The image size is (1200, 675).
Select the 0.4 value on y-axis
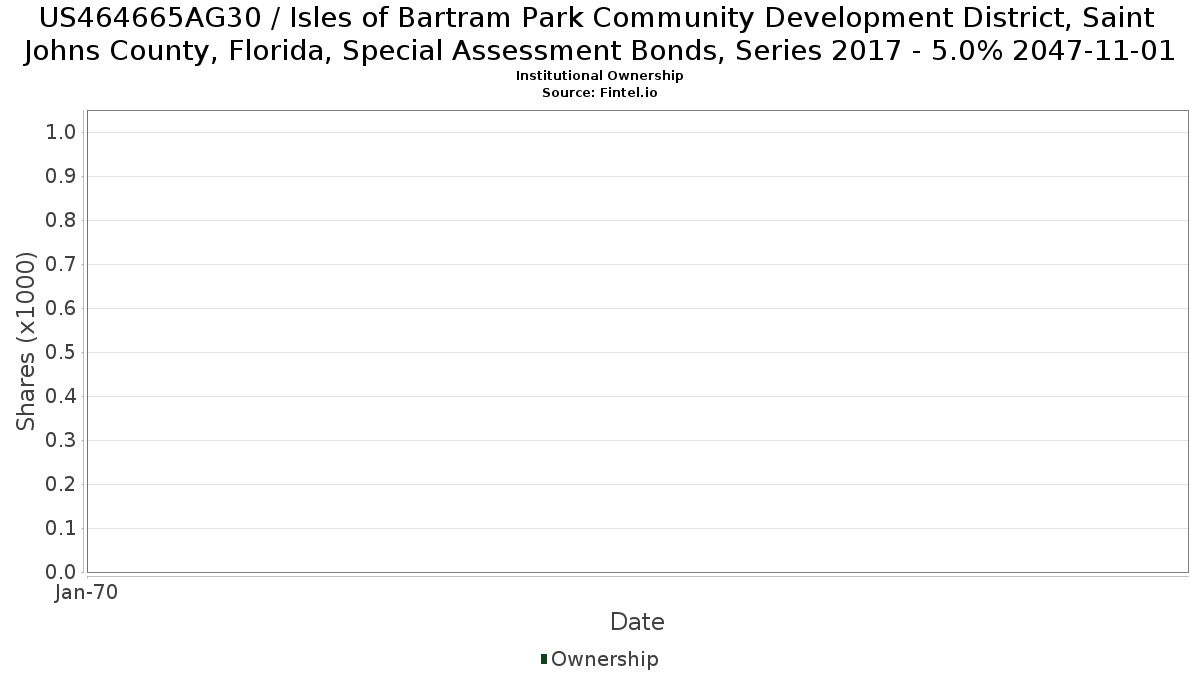pyautogui.click(x=61, y=397)
